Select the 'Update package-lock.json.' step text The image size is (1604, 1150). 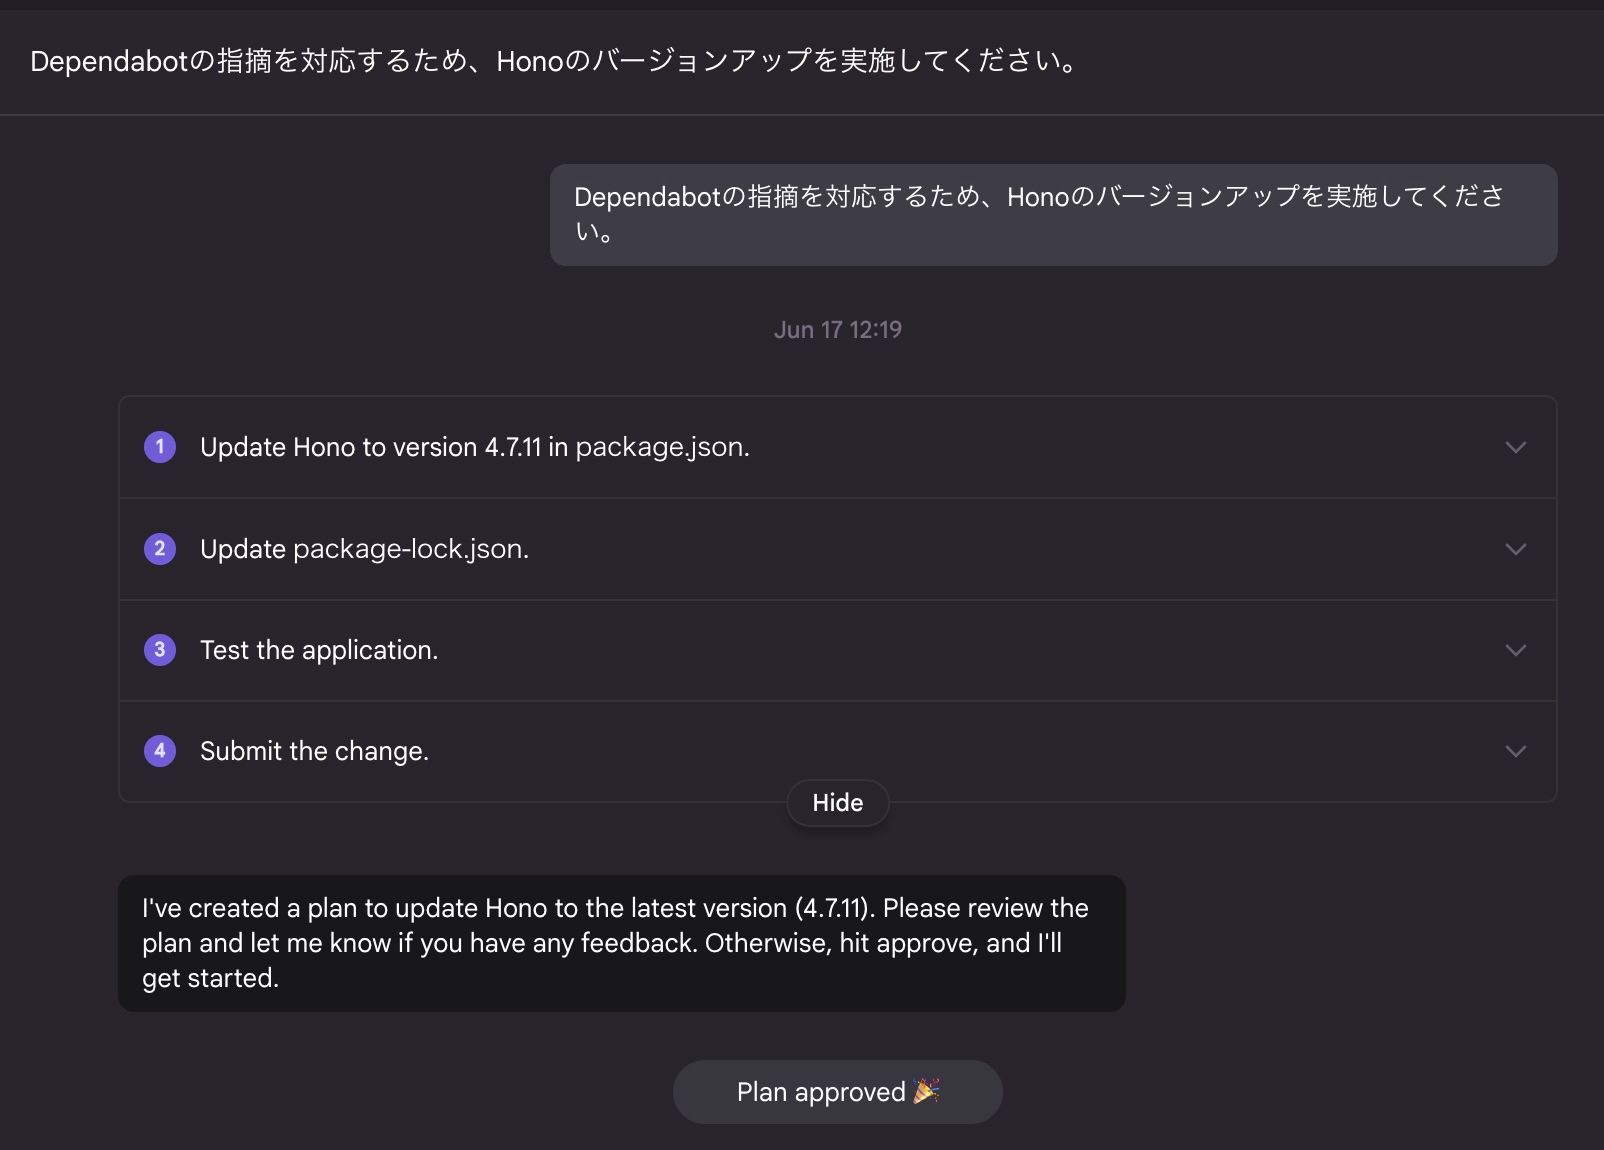364,549
